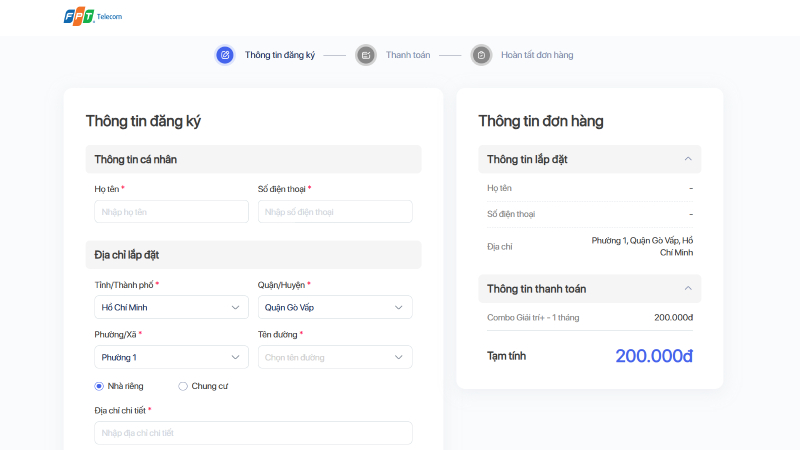
Task: Go to the Hoàn tất đơn hàng step label
Action: coord(537,55)
